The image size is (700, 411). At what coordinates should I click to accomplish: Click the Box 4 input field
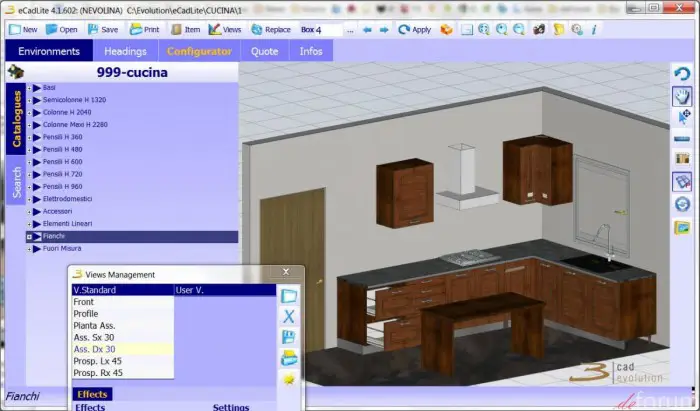[x=320, y=29]
